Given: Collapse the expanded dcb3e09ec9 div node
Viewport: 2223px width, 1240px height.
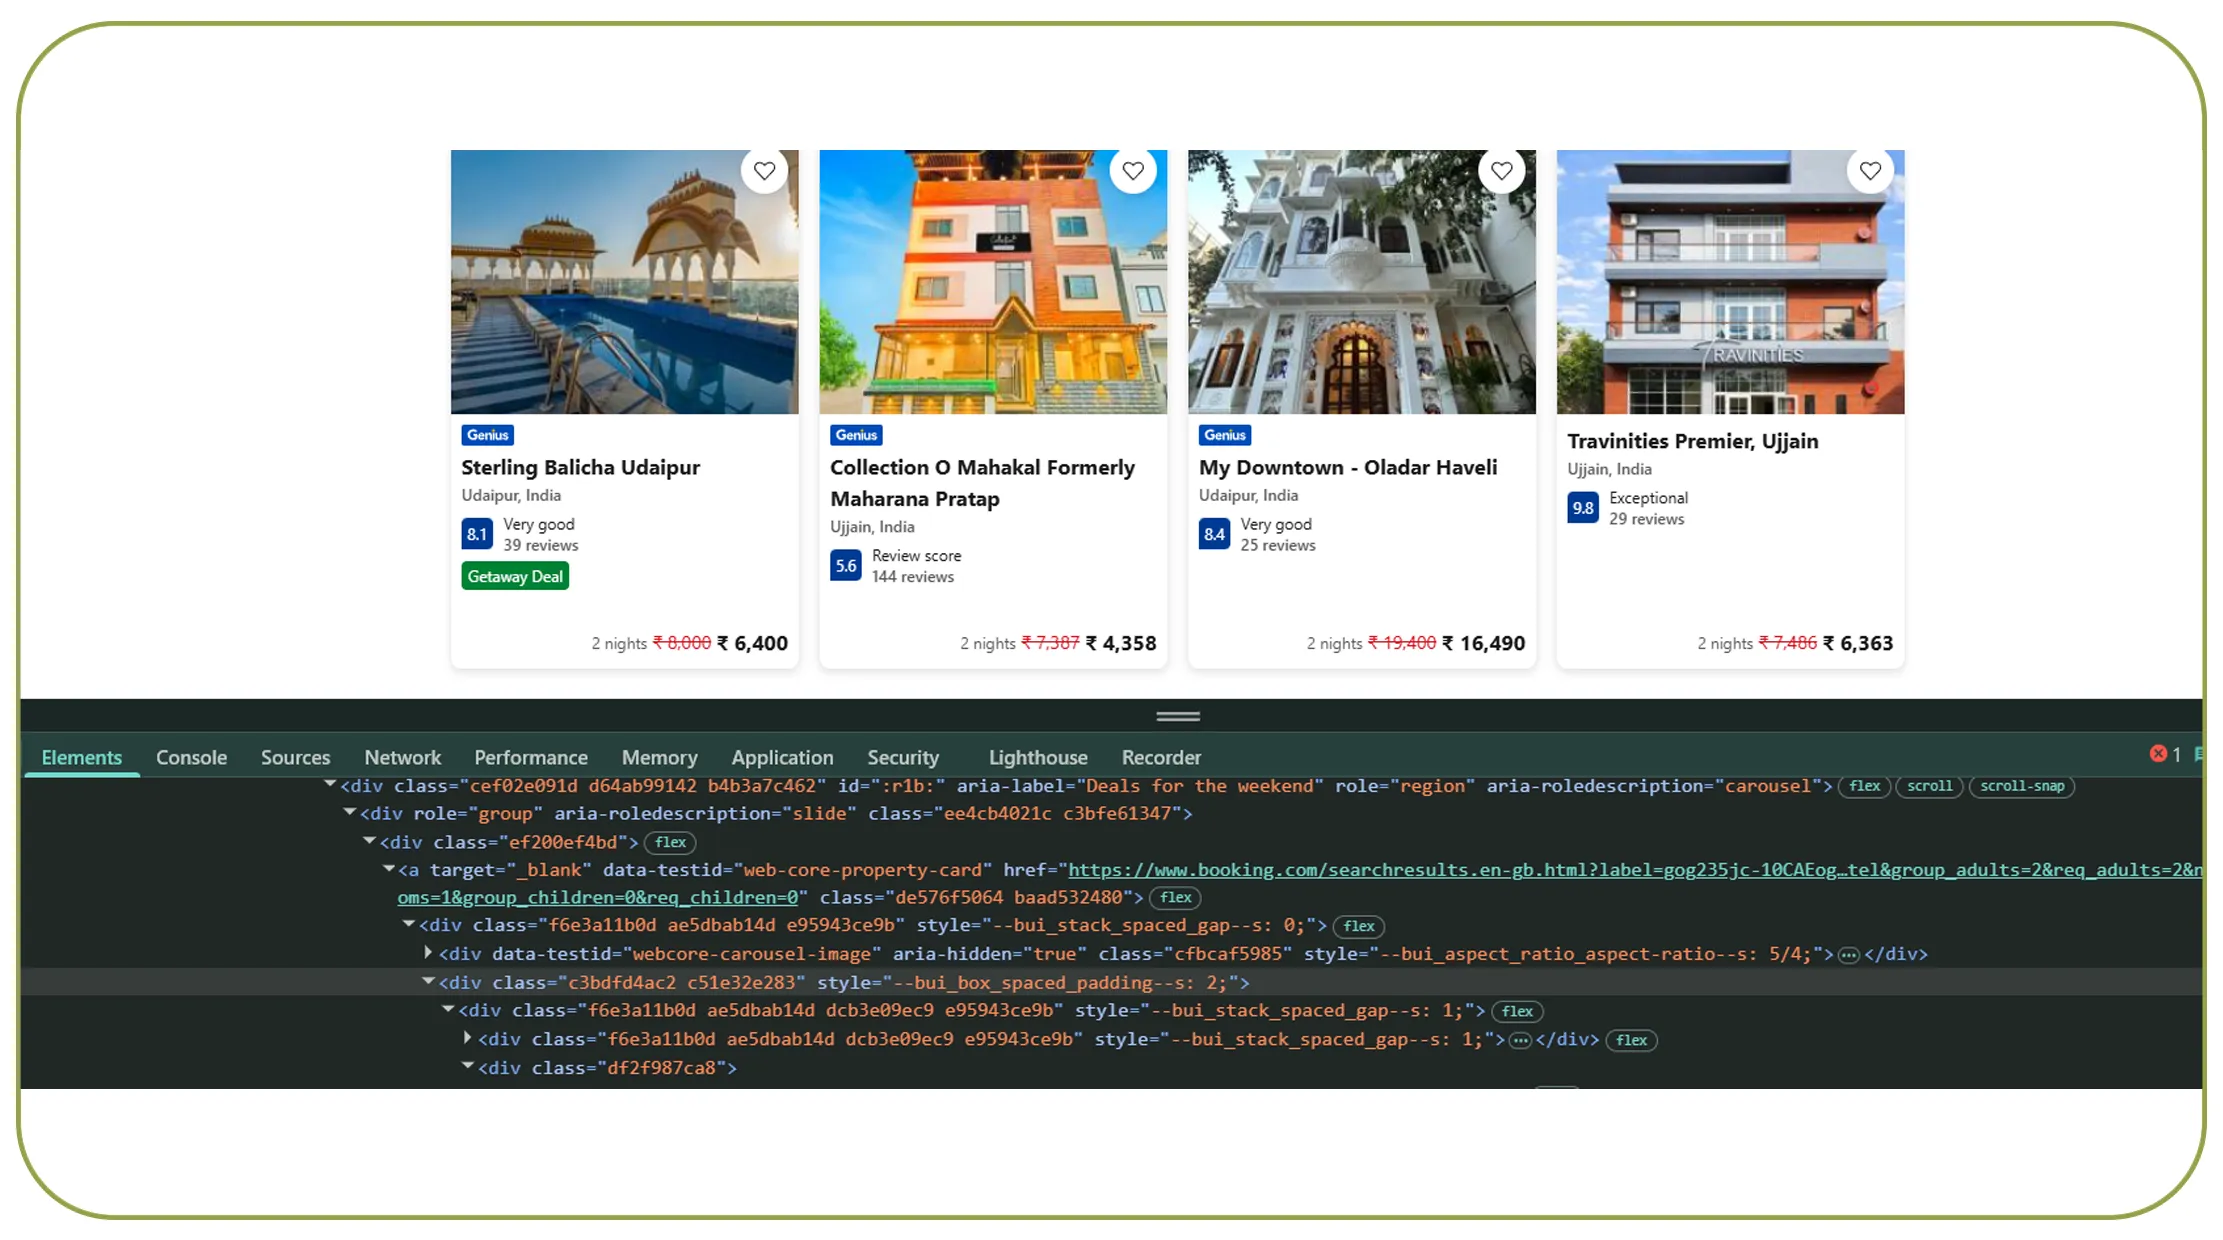Looking at the screenshot, I should (x=448, y=1009).
